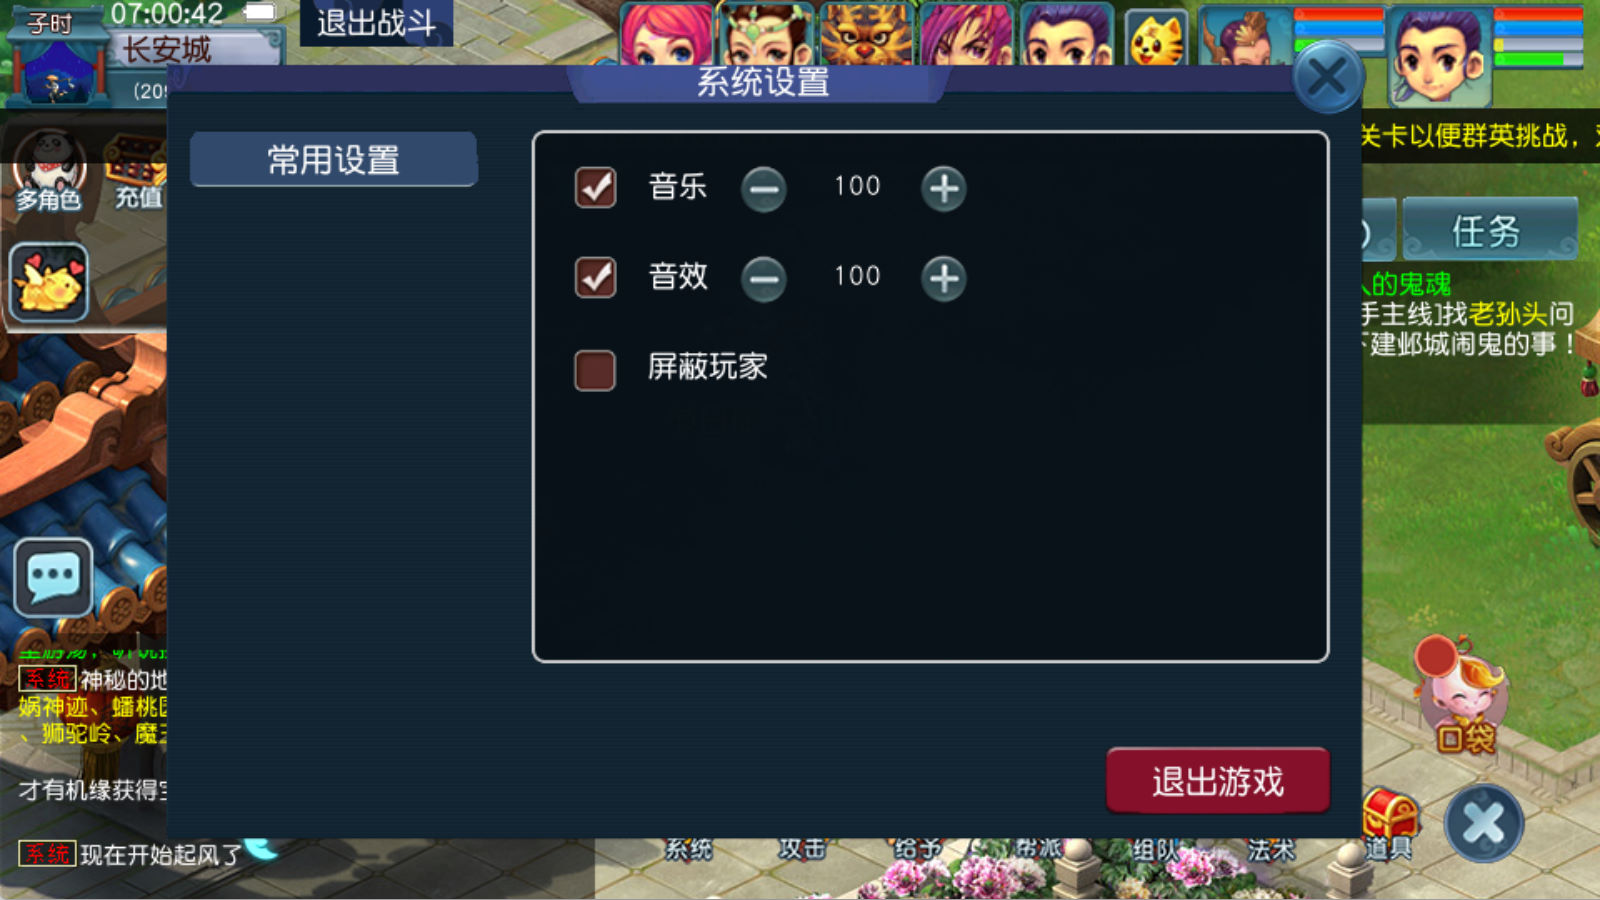
Task: Open the chat speech bubble icon
Action: coord(53,578)
